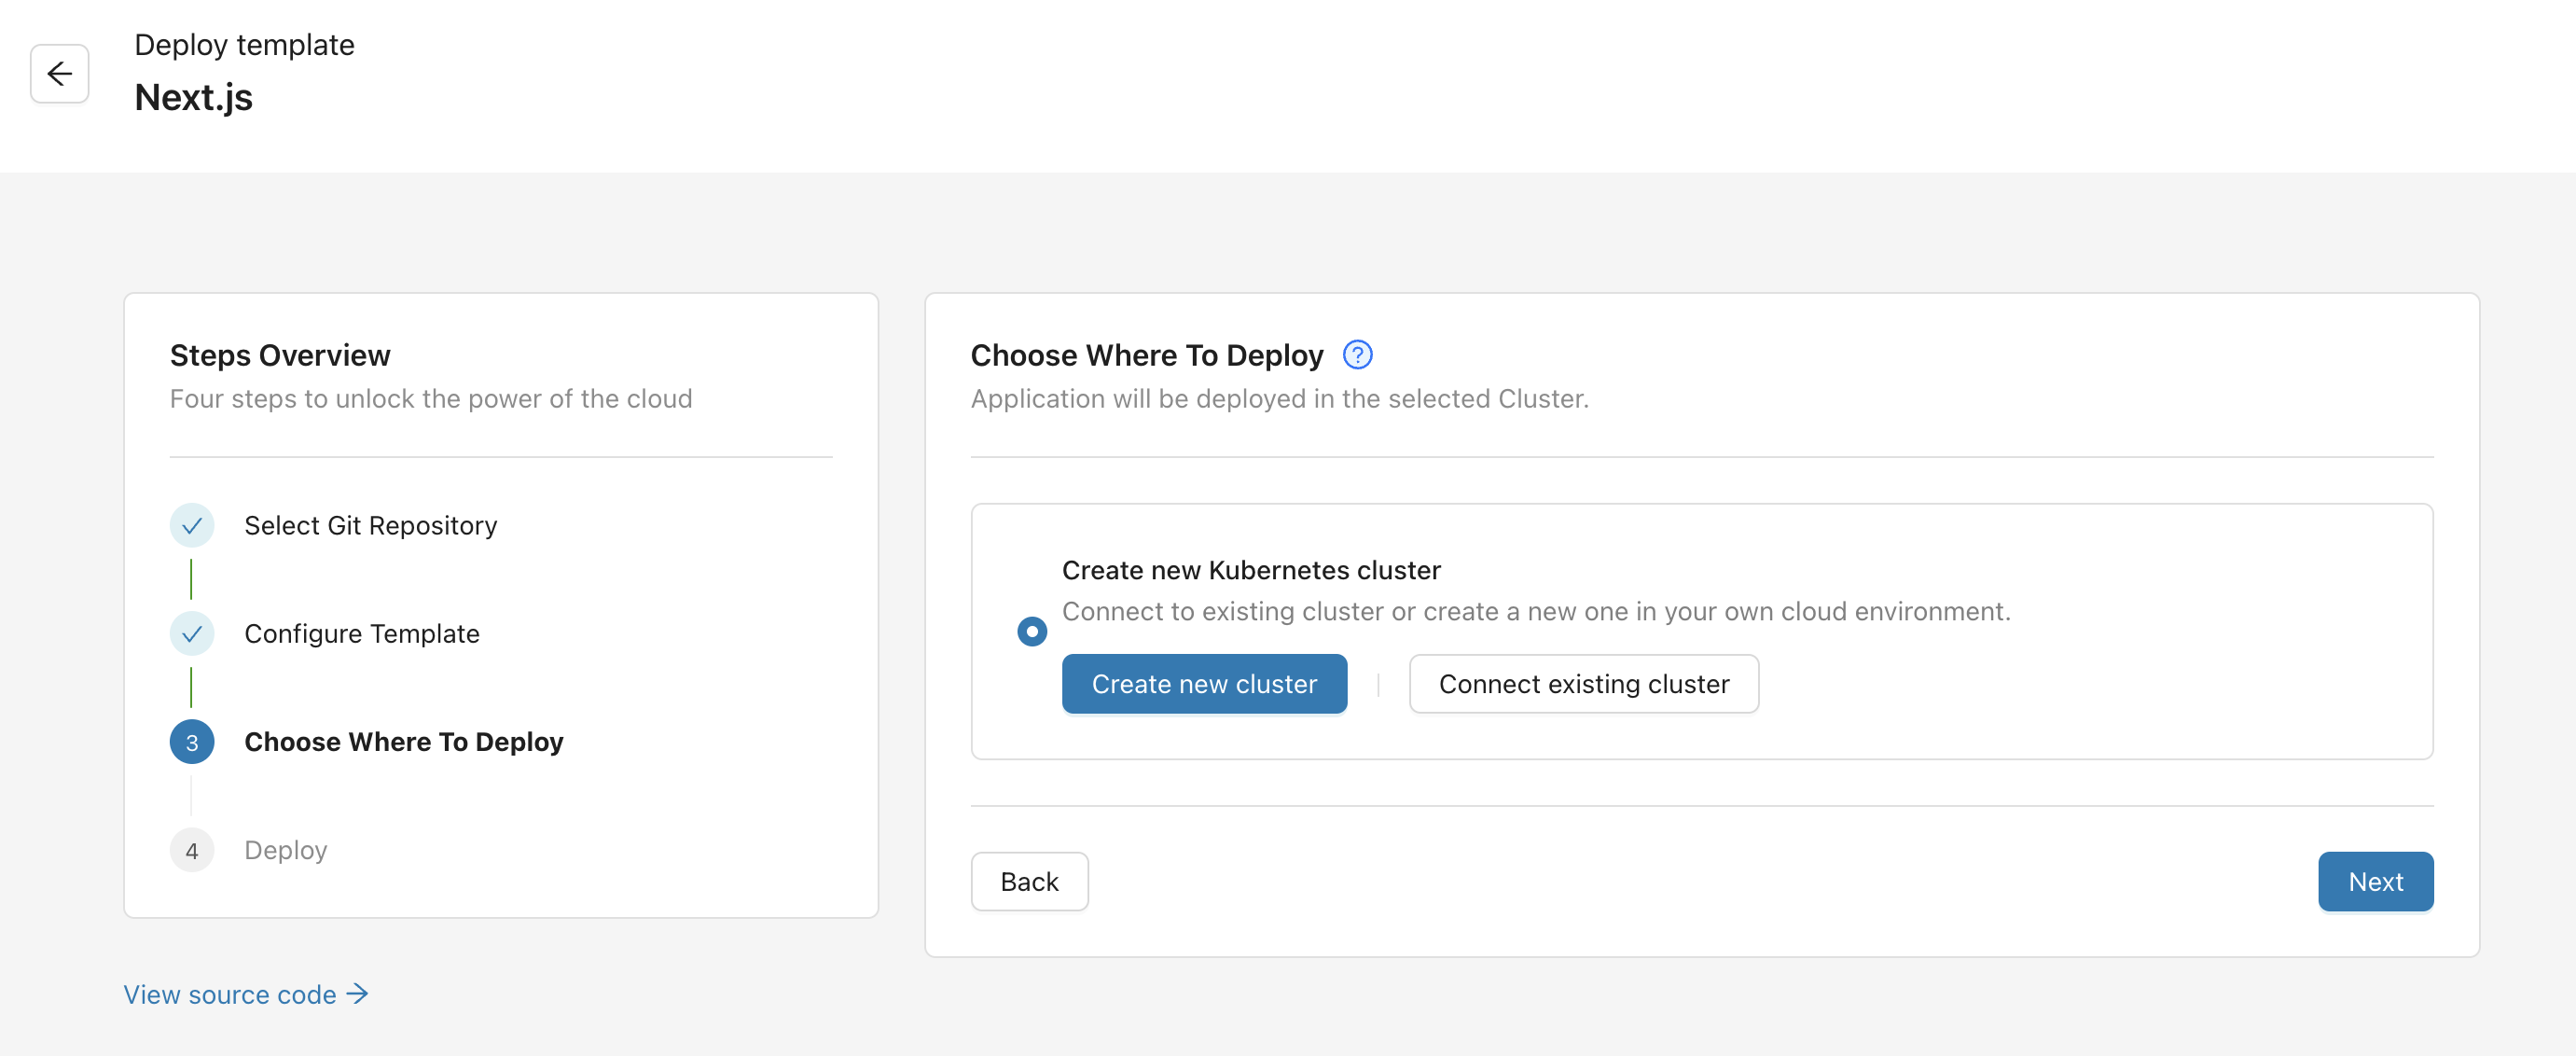Viewport: 2576px width, 1056px height.
Task: Click the step 3 circle icon
Action: 192,742
